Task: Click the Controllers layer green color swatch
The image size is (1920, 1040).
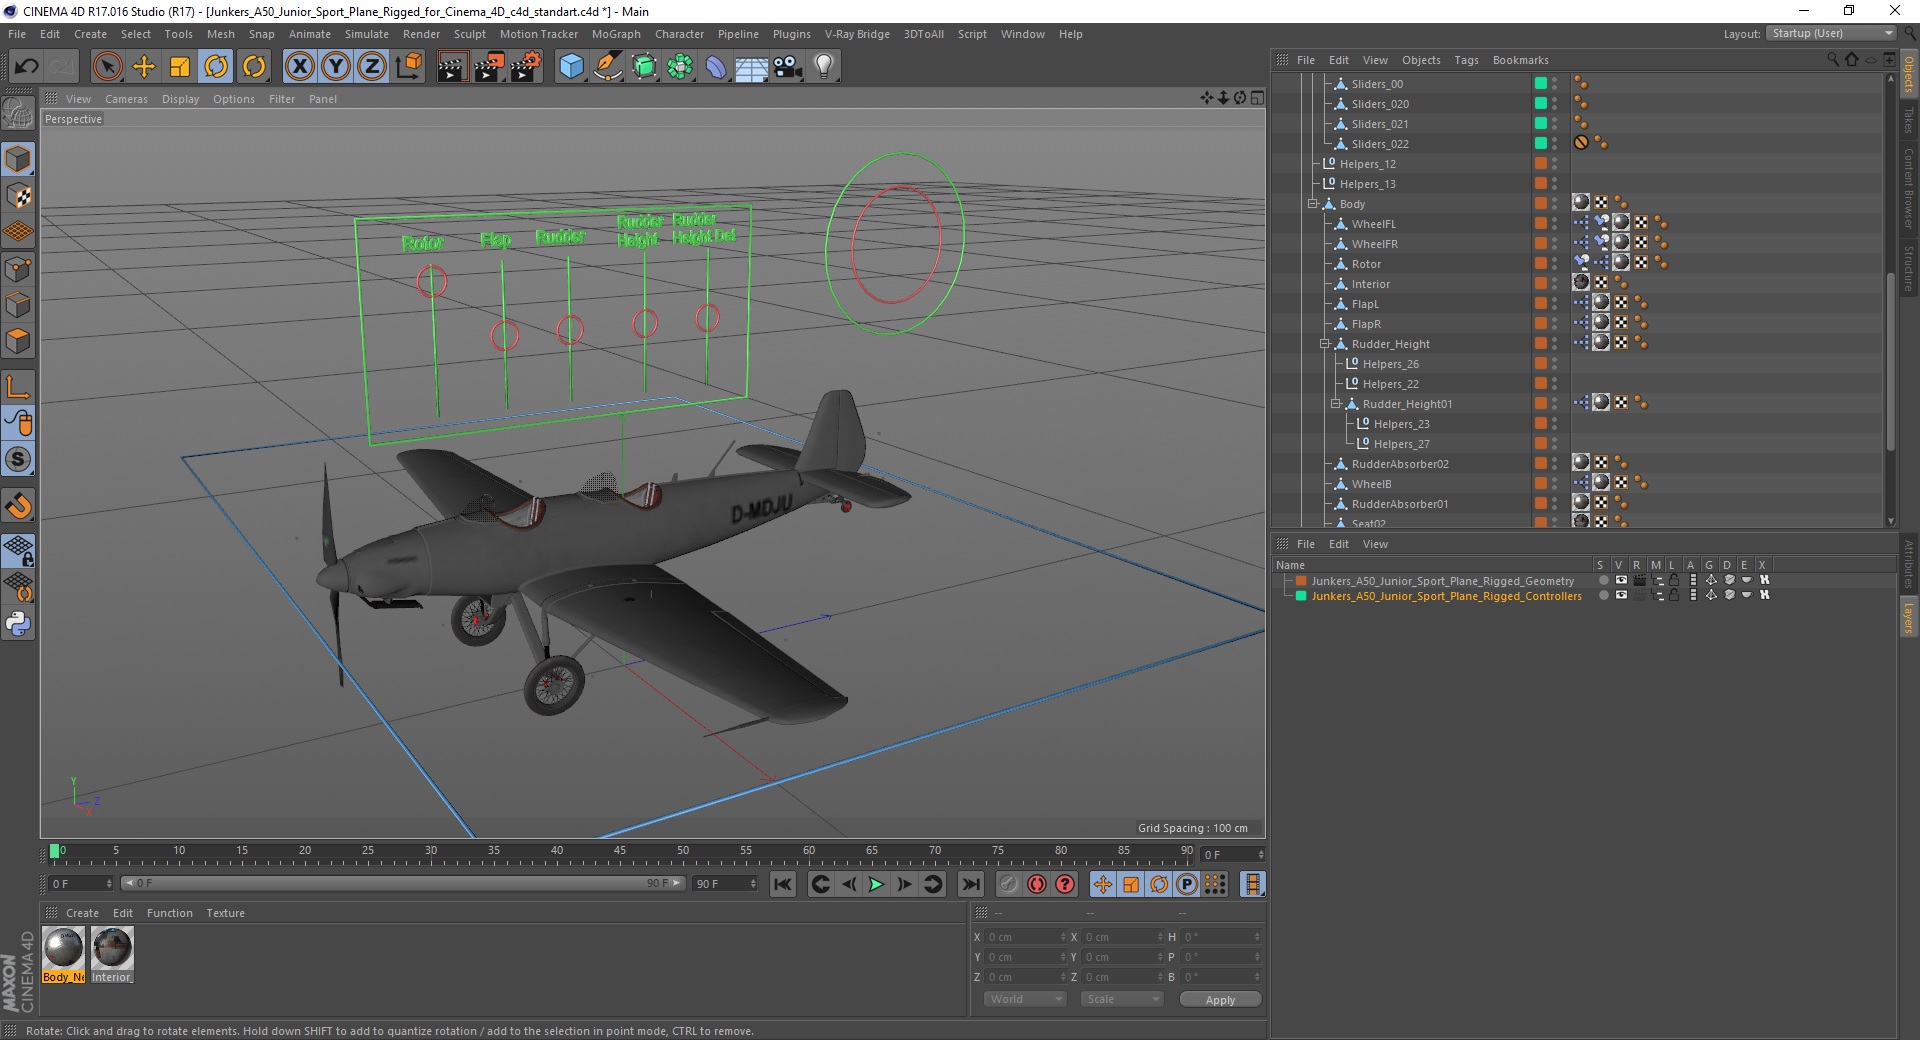Action: pyautogui.click(x=1301, y=596)
